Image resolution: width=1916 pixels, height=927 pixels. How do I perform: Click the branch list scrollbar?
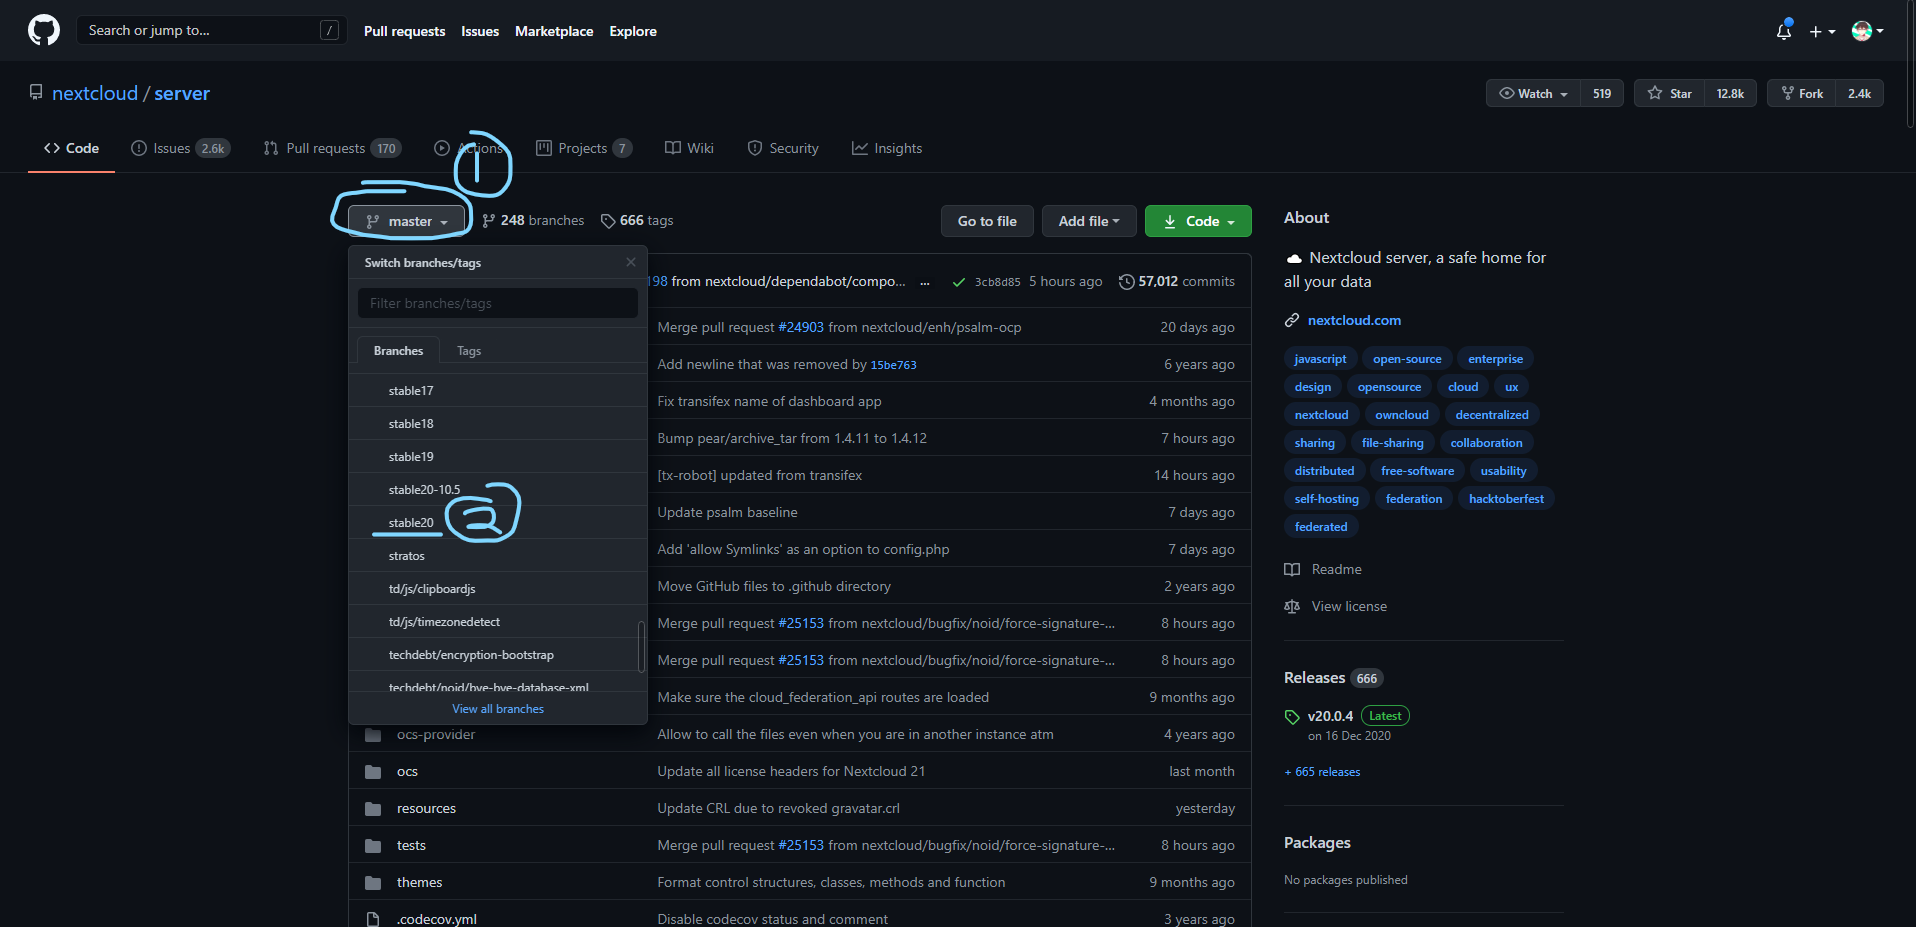(x=641, y=646)
